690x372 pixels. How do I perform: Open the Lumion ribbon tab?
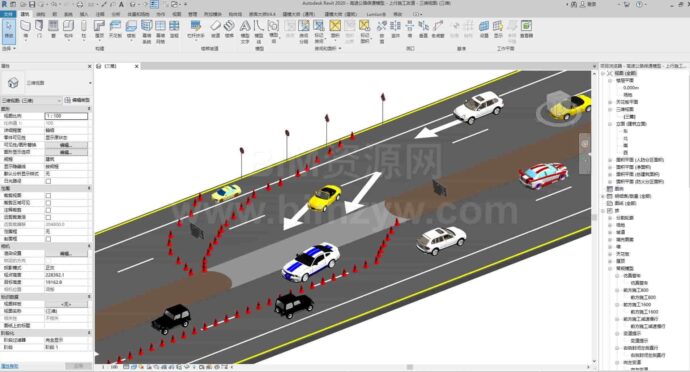[376, 14]
